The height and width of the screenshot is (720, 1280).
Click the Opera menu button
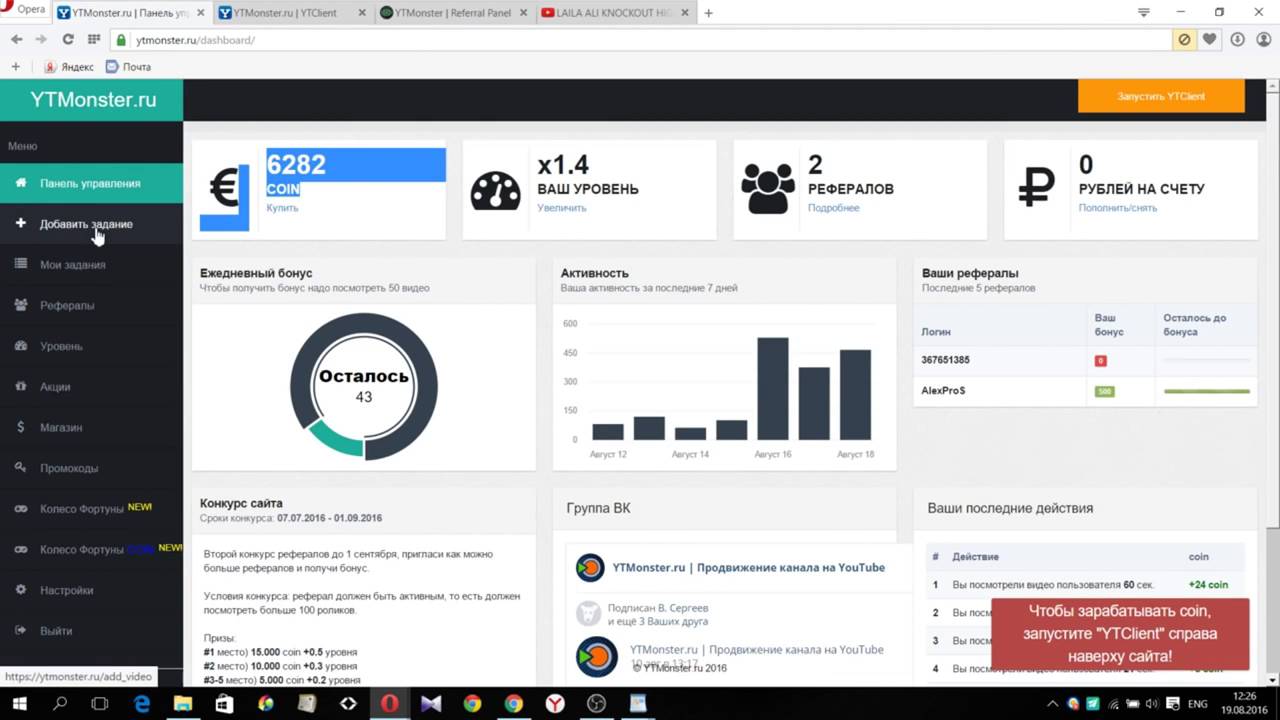(25, 11)
